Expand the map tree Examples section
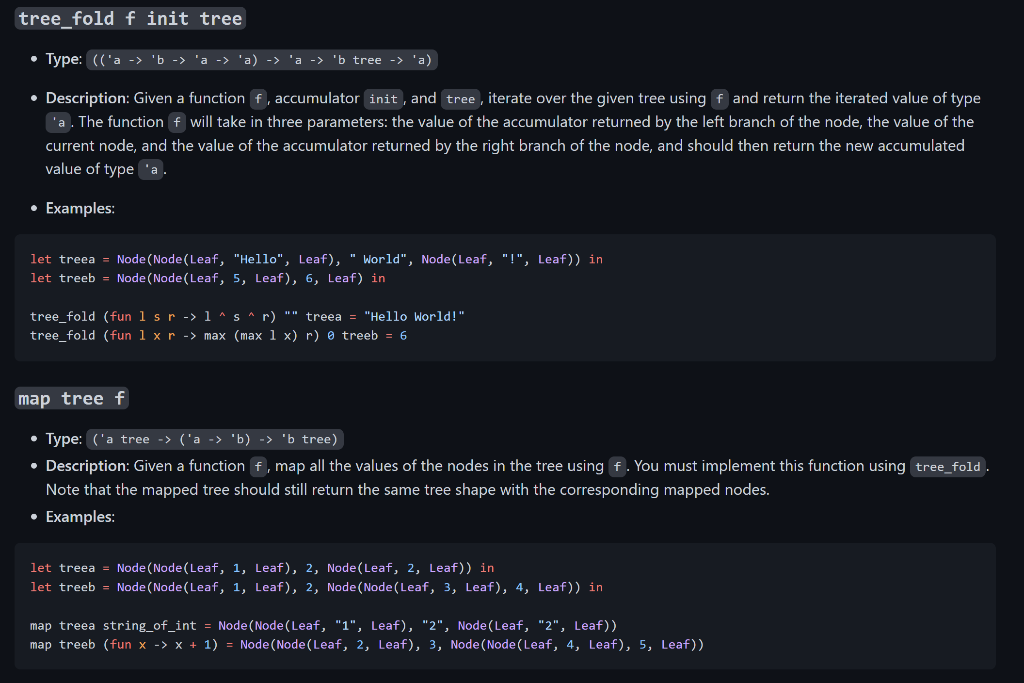This screenshot has width=1024, height=683. click(x=82, y=516)
